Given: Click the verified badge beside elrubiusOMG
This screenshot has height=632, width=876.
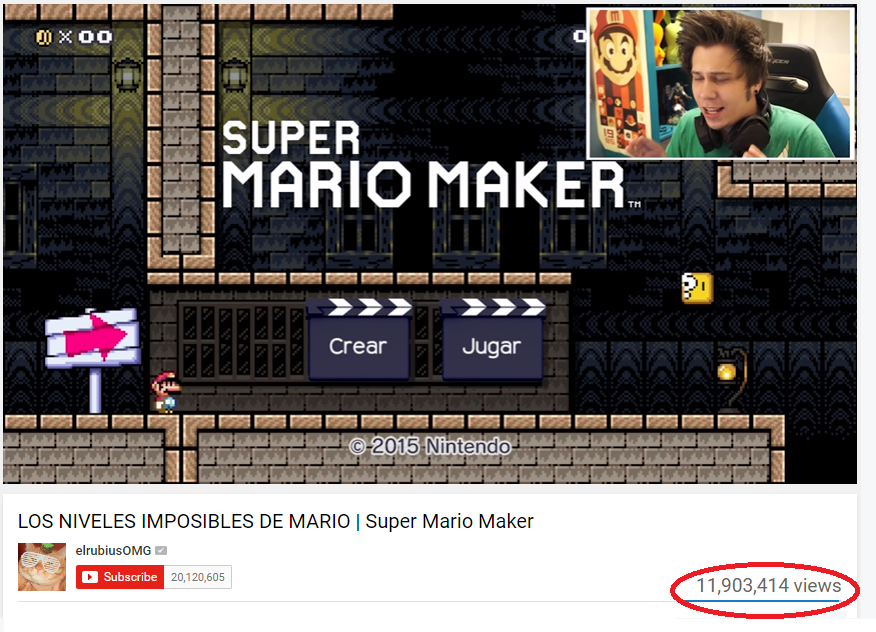Looking at the screenshot, I should tap(161, 550).
